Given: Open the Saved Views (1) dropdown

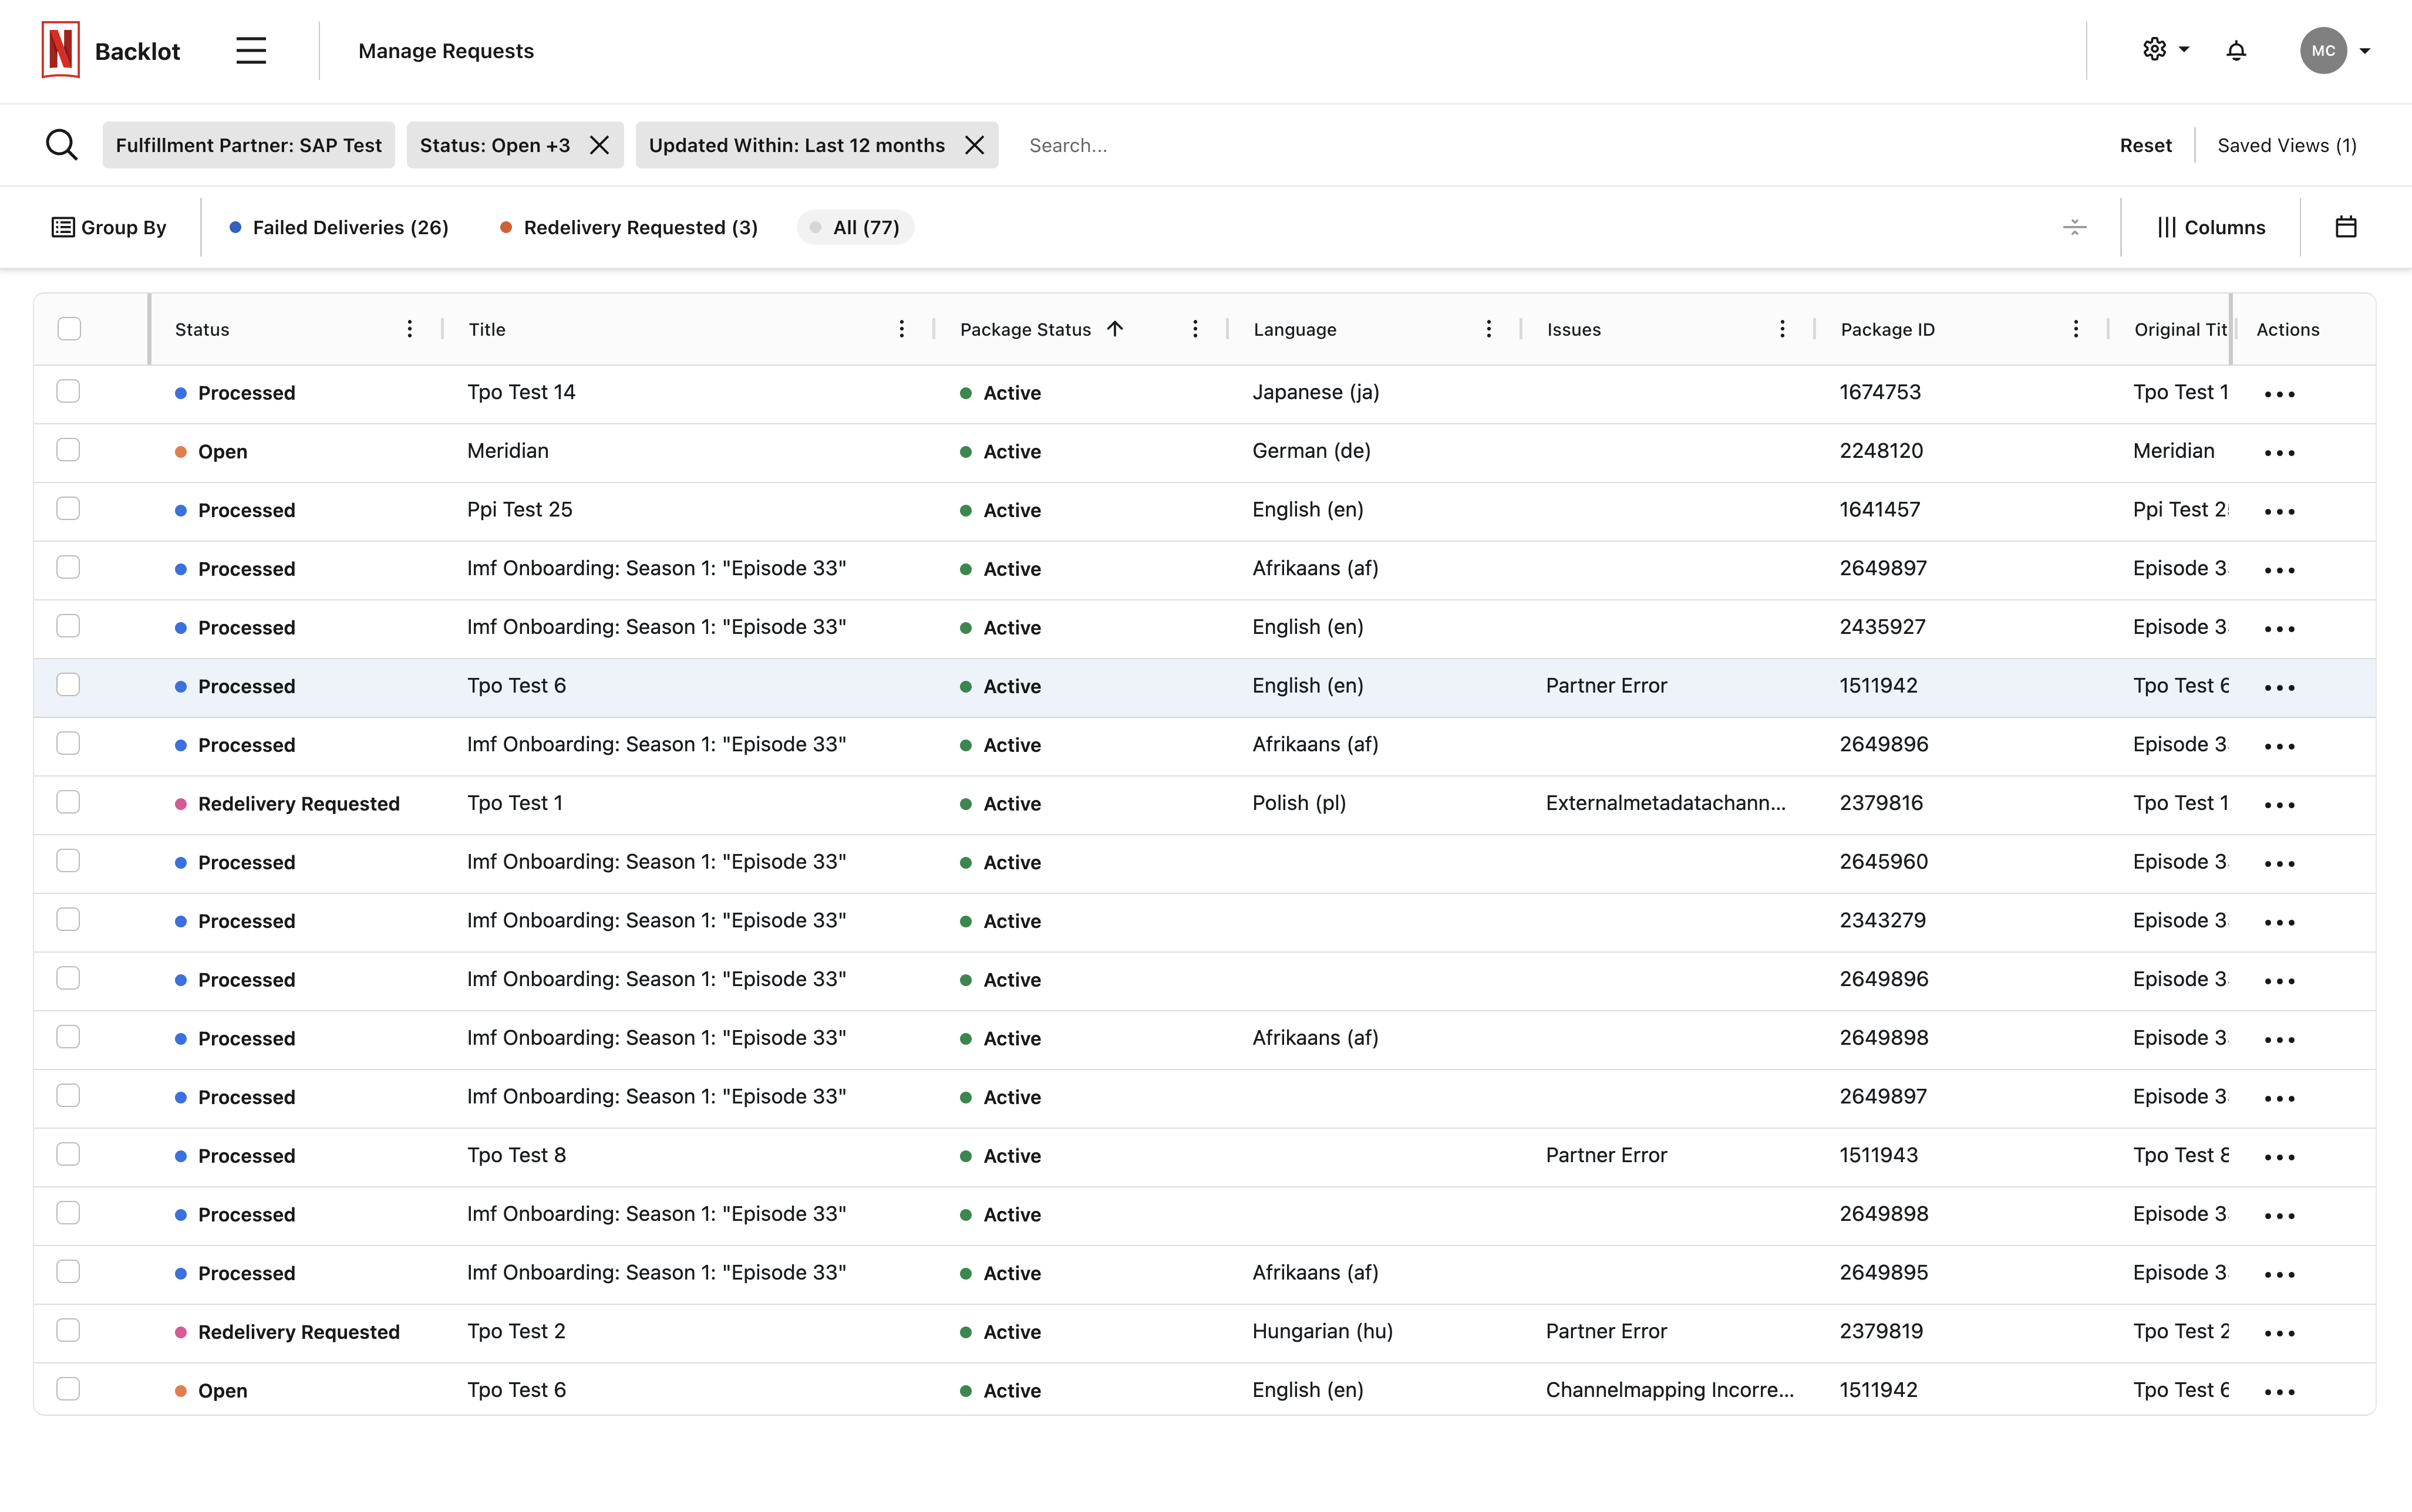Looking at the screenshot, I should point(2286,145).
